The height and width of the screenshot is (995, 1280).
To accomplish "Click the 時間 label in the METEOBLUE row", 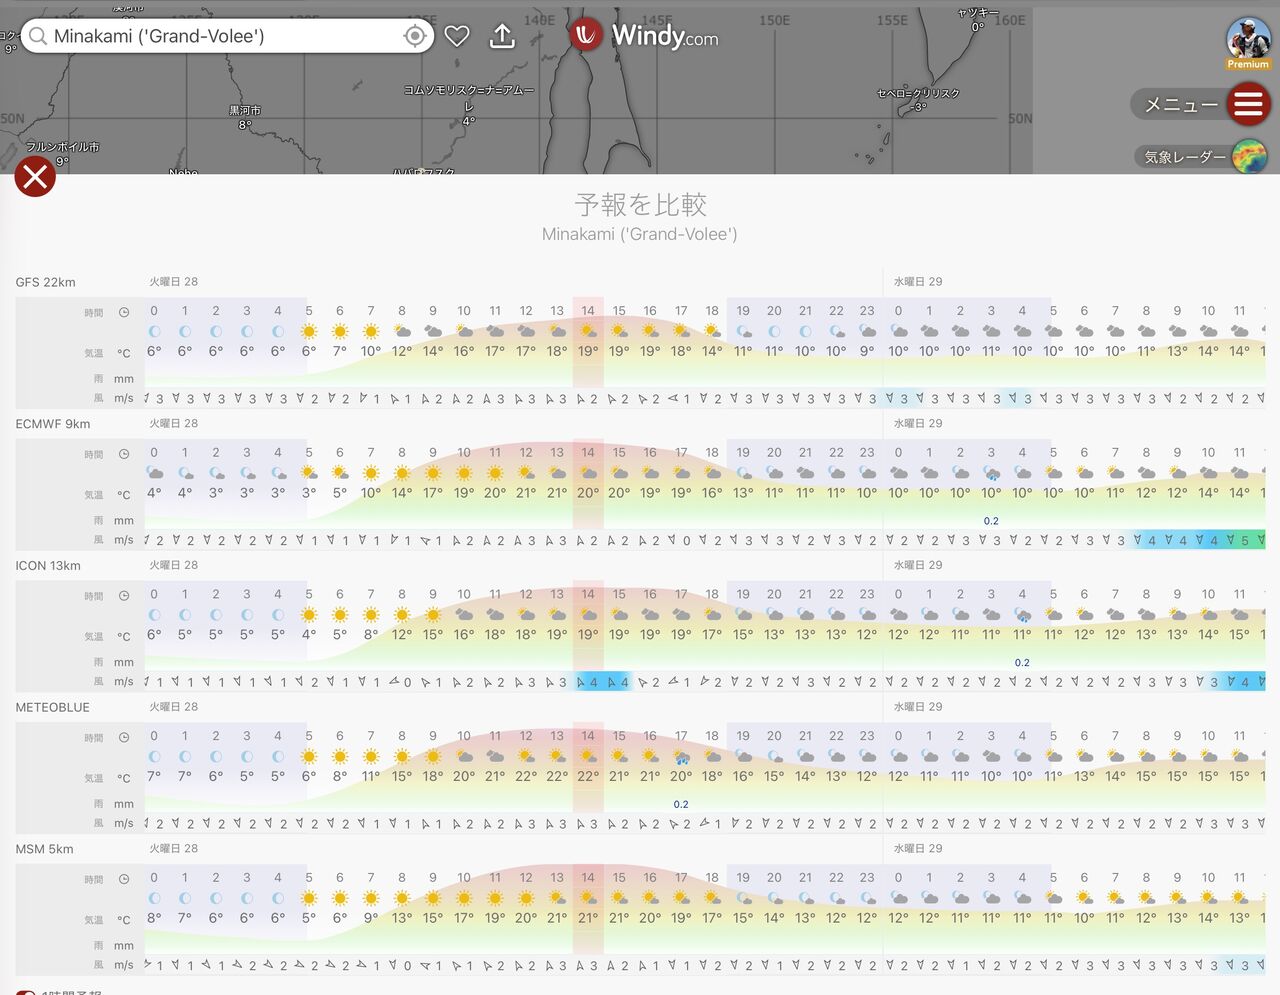I will tap(94, 738).
